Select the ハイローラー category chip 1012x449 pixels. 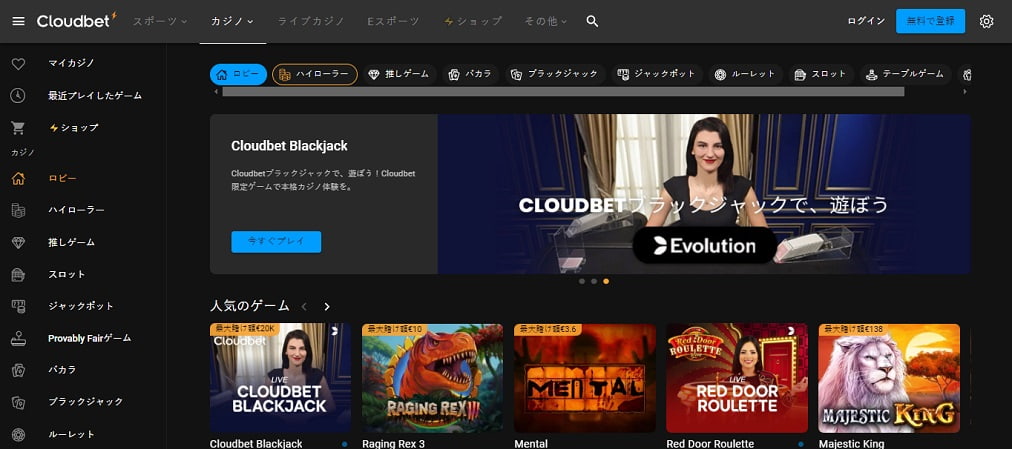coord(314,75)
